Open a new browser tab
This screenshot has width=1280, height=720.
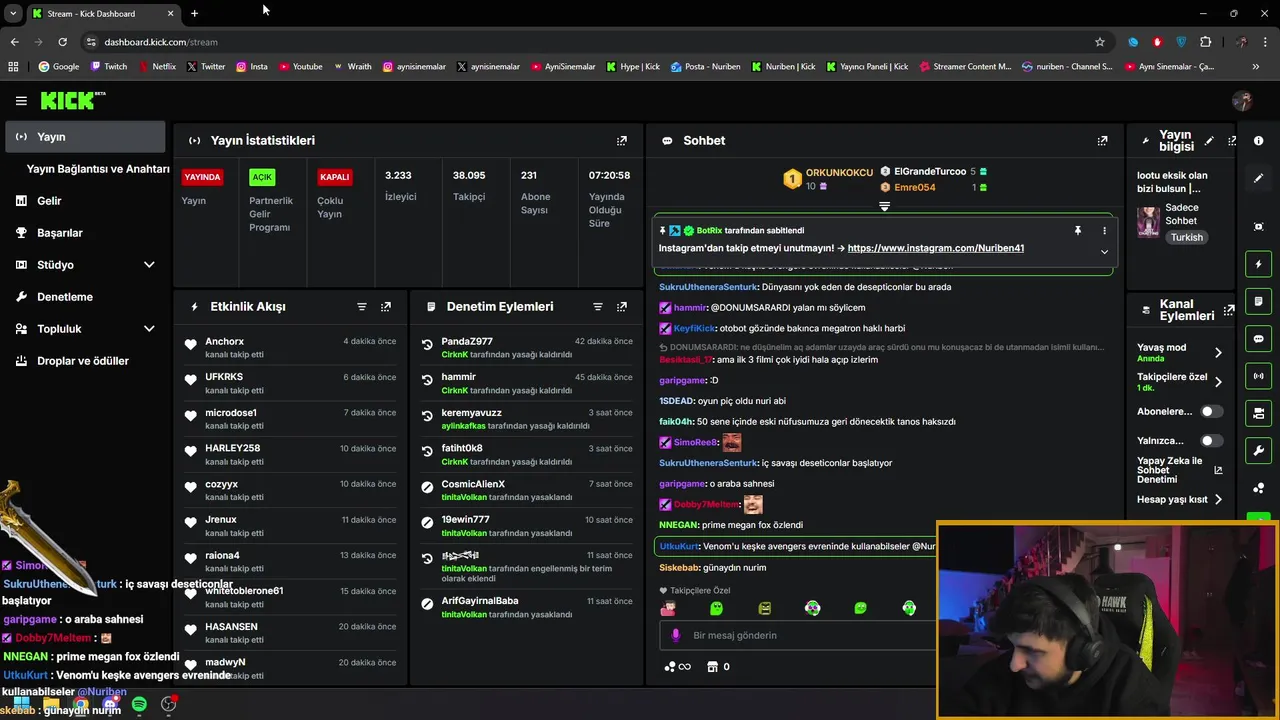194,13
